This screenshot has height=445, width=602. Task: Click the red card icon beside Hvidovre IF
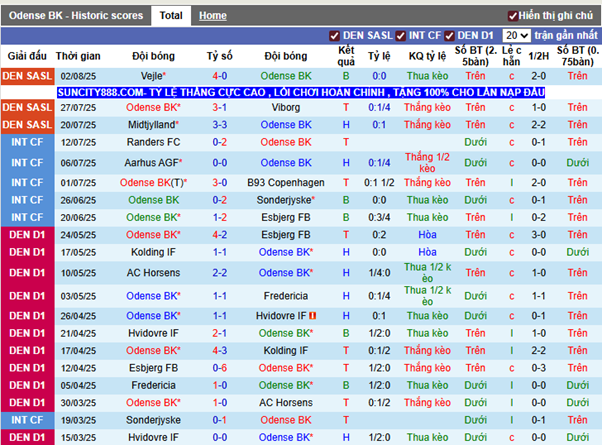pos(313,316)
